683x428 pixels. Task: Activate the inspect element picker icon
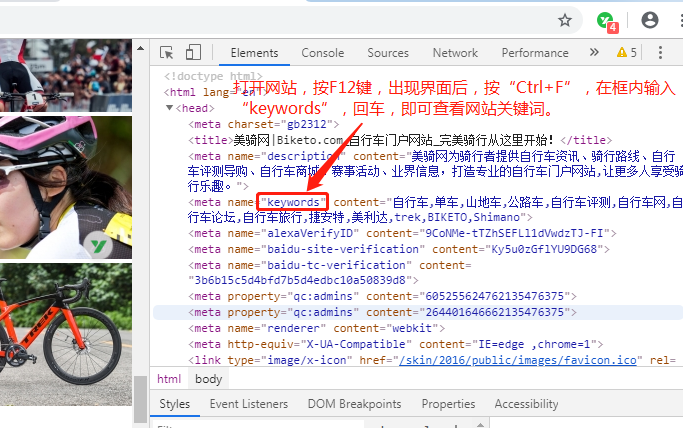(166, 53)
